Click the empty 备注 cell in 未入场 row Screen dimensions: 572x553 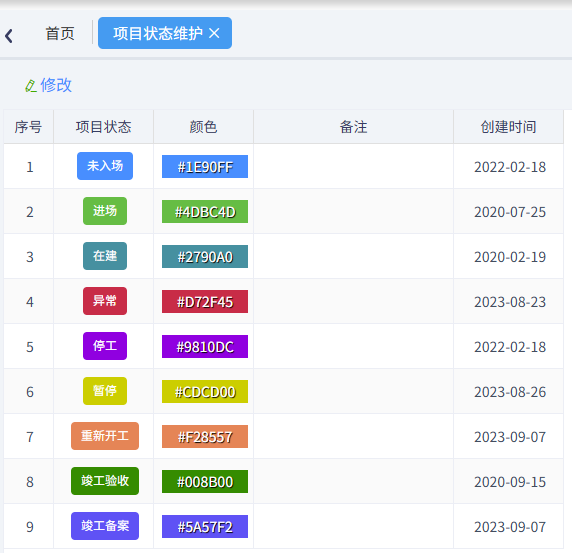pyautogui.click(x=353, y=167)
